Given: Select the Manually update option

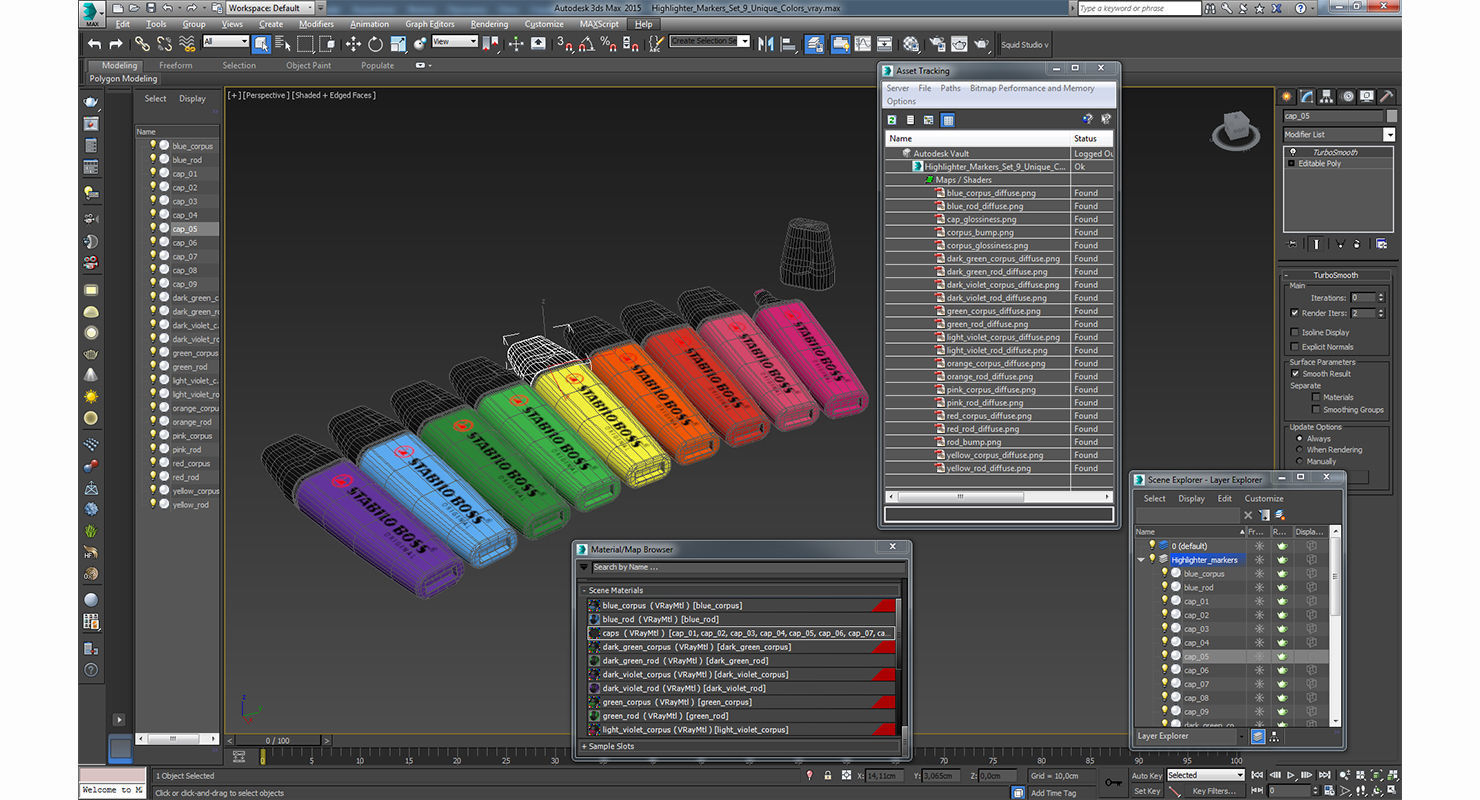Looking at the screenshot, I should click(1300, 462).
